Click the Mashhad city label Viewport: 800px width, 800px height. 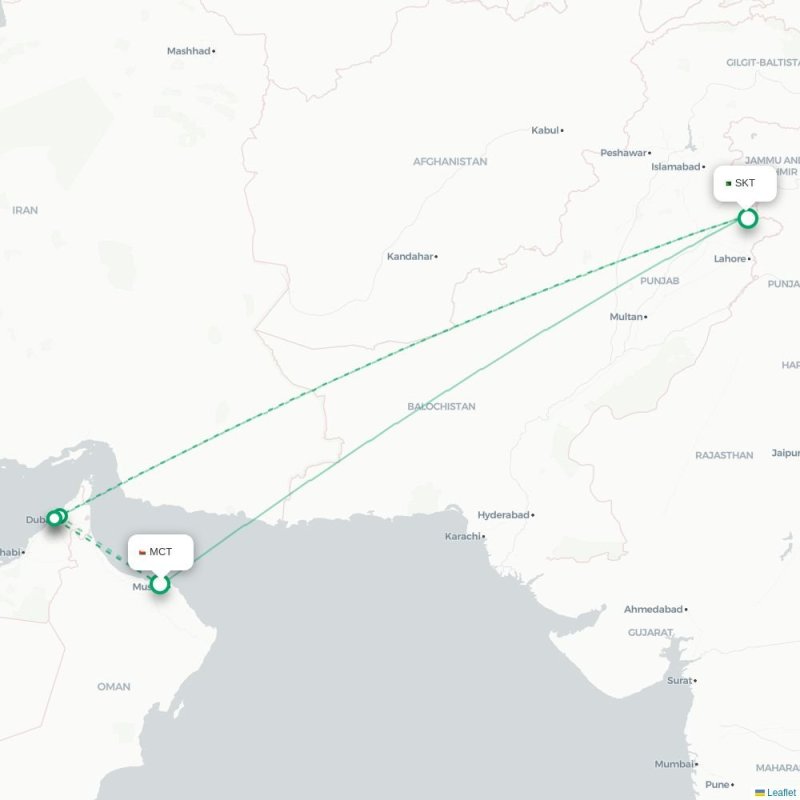tap(189, 51)
